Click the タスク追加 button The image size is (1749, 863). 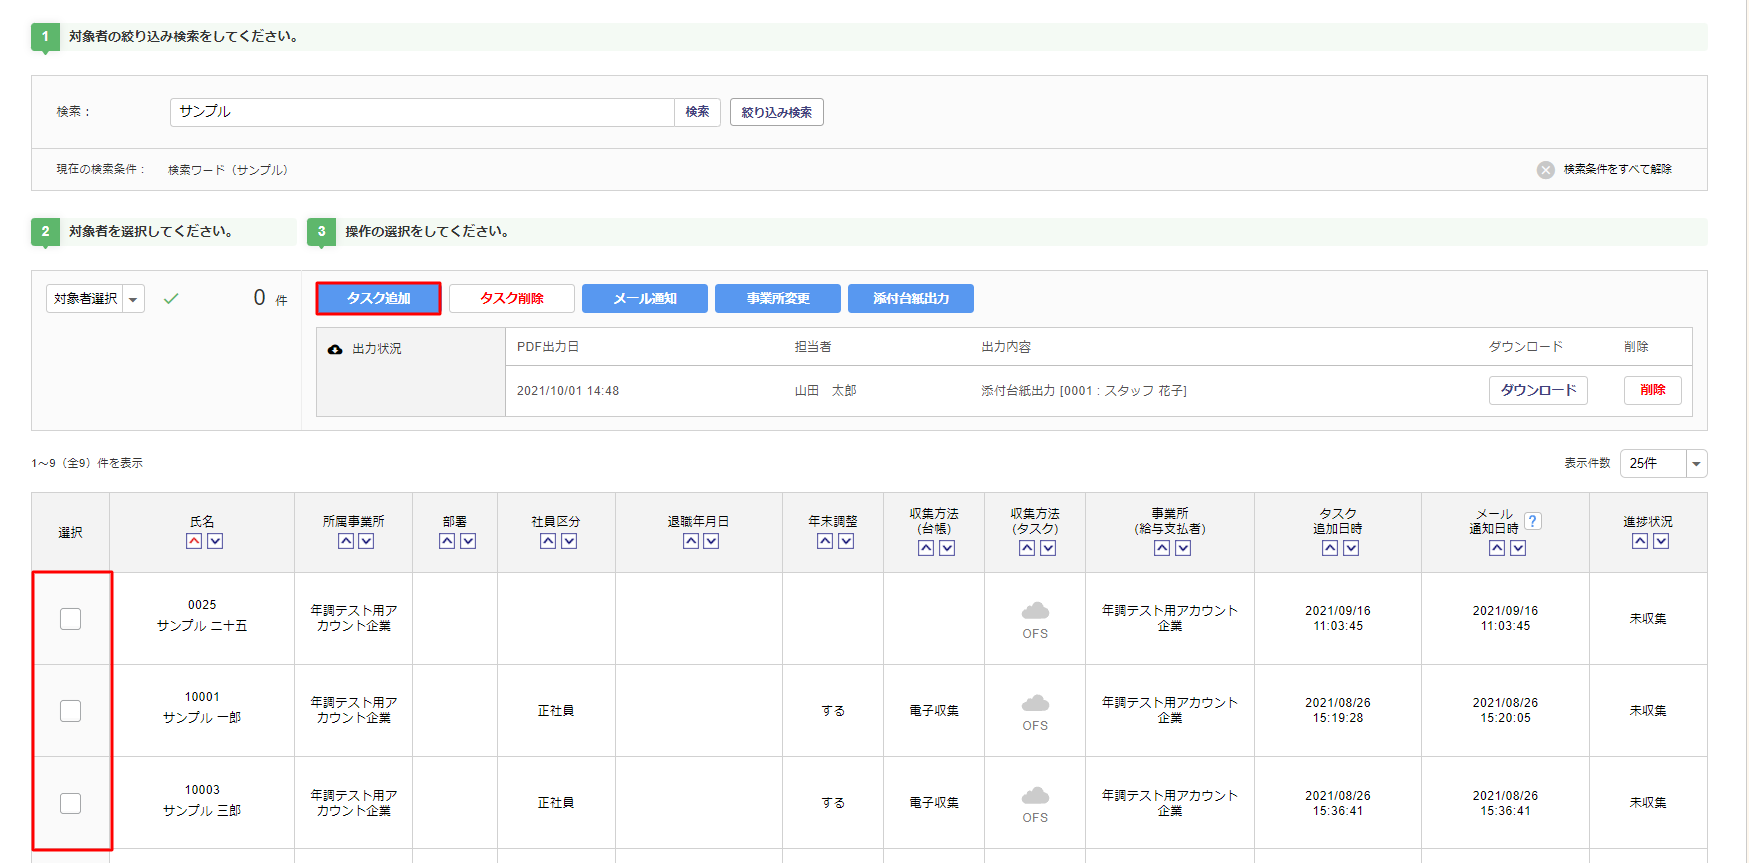coord(379,298)
